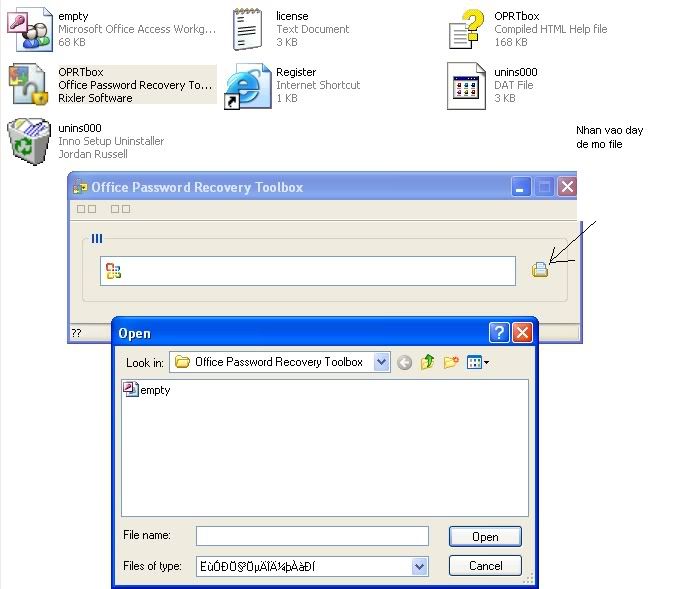
Task: Select the 'Jordan Russell' text under unins000
Action: point(93,154)
